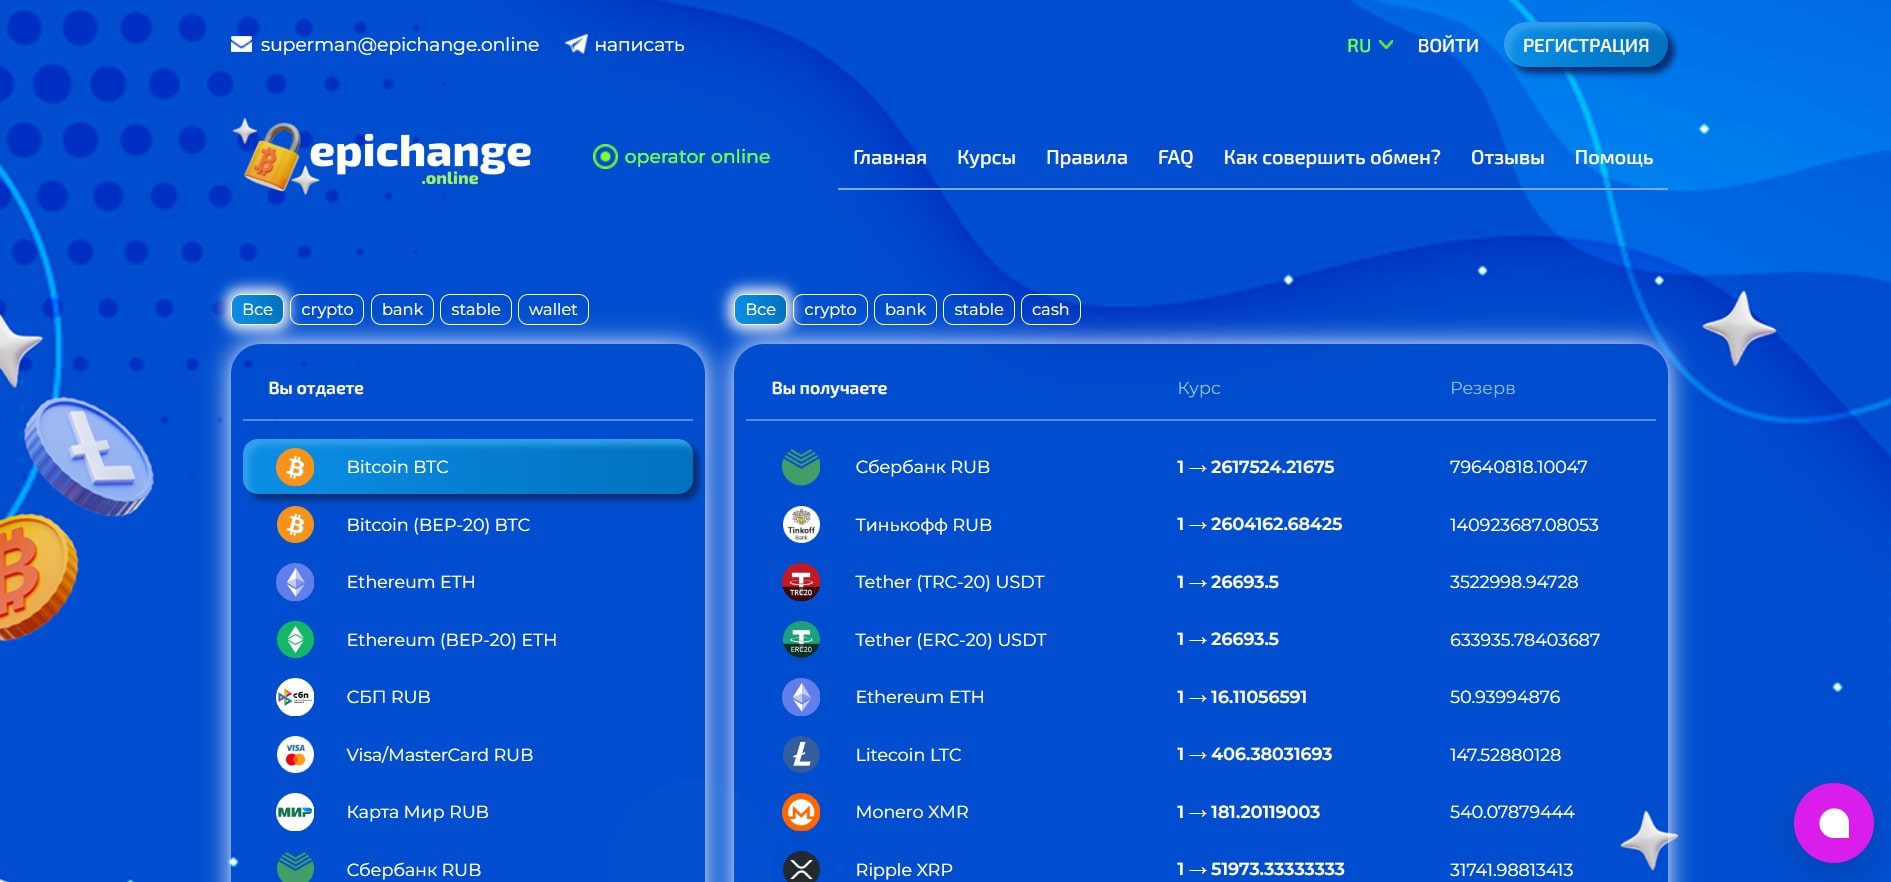1891x882 pixels.
Task: Select Tether (ERC-20) USDT row
Action: click(x=1200, y=640)
